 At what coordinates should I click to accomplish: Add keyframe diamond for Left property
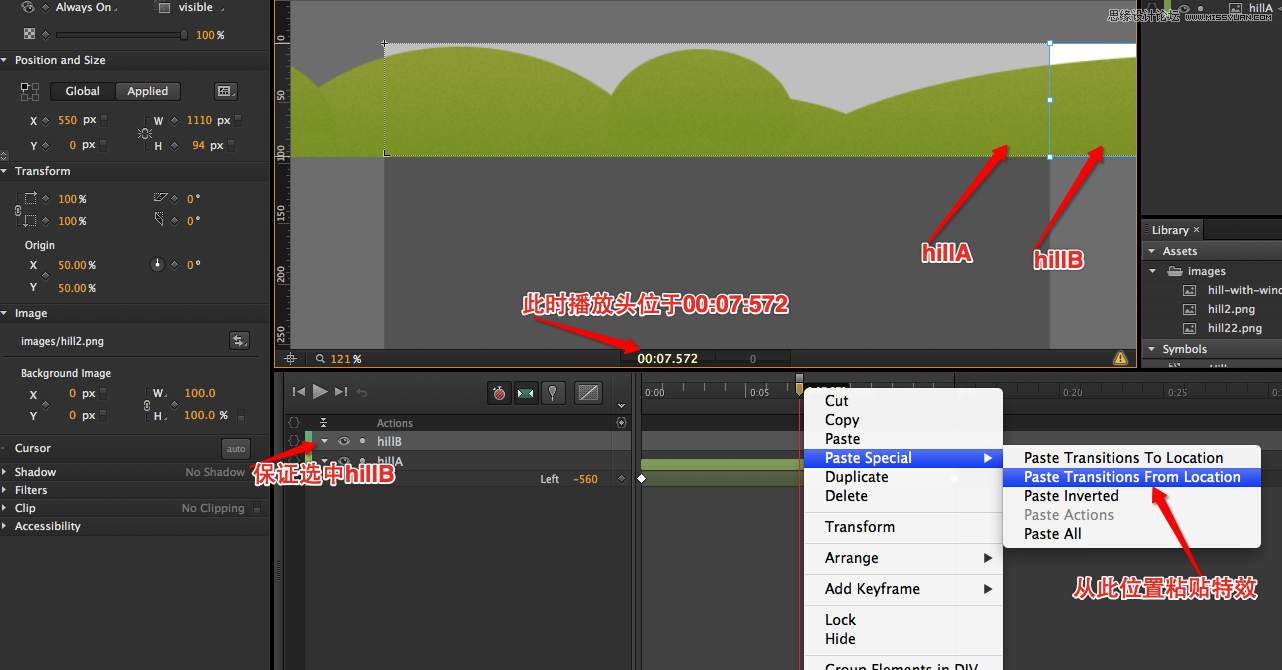[x=622, y=479]
